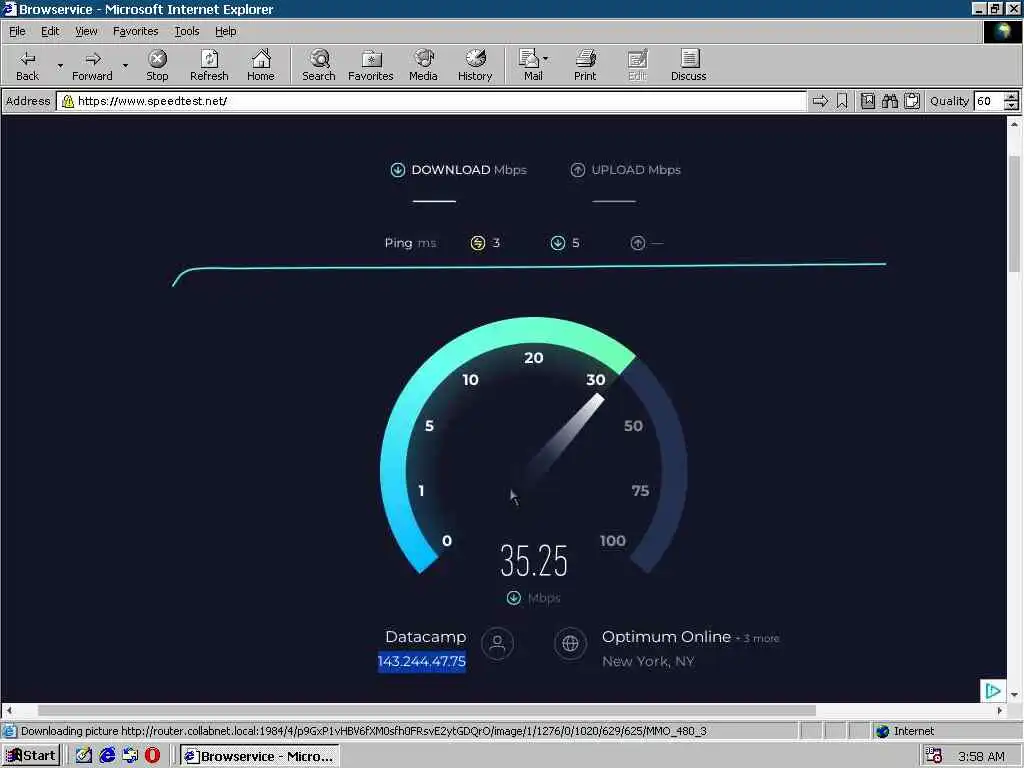Click the Internet zone in status bar
The width and height of the screenshot is (1024, 768).
[906, 731]
